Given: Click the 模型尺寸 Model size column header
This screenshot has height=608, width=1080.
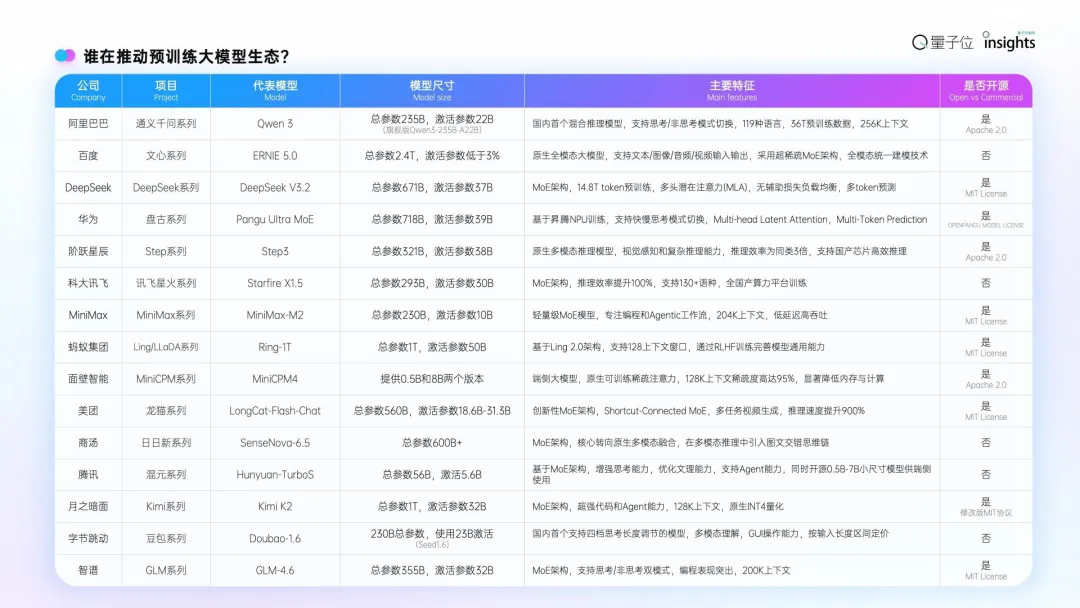Looking at the screenshot, I should [x=432, y=90].
